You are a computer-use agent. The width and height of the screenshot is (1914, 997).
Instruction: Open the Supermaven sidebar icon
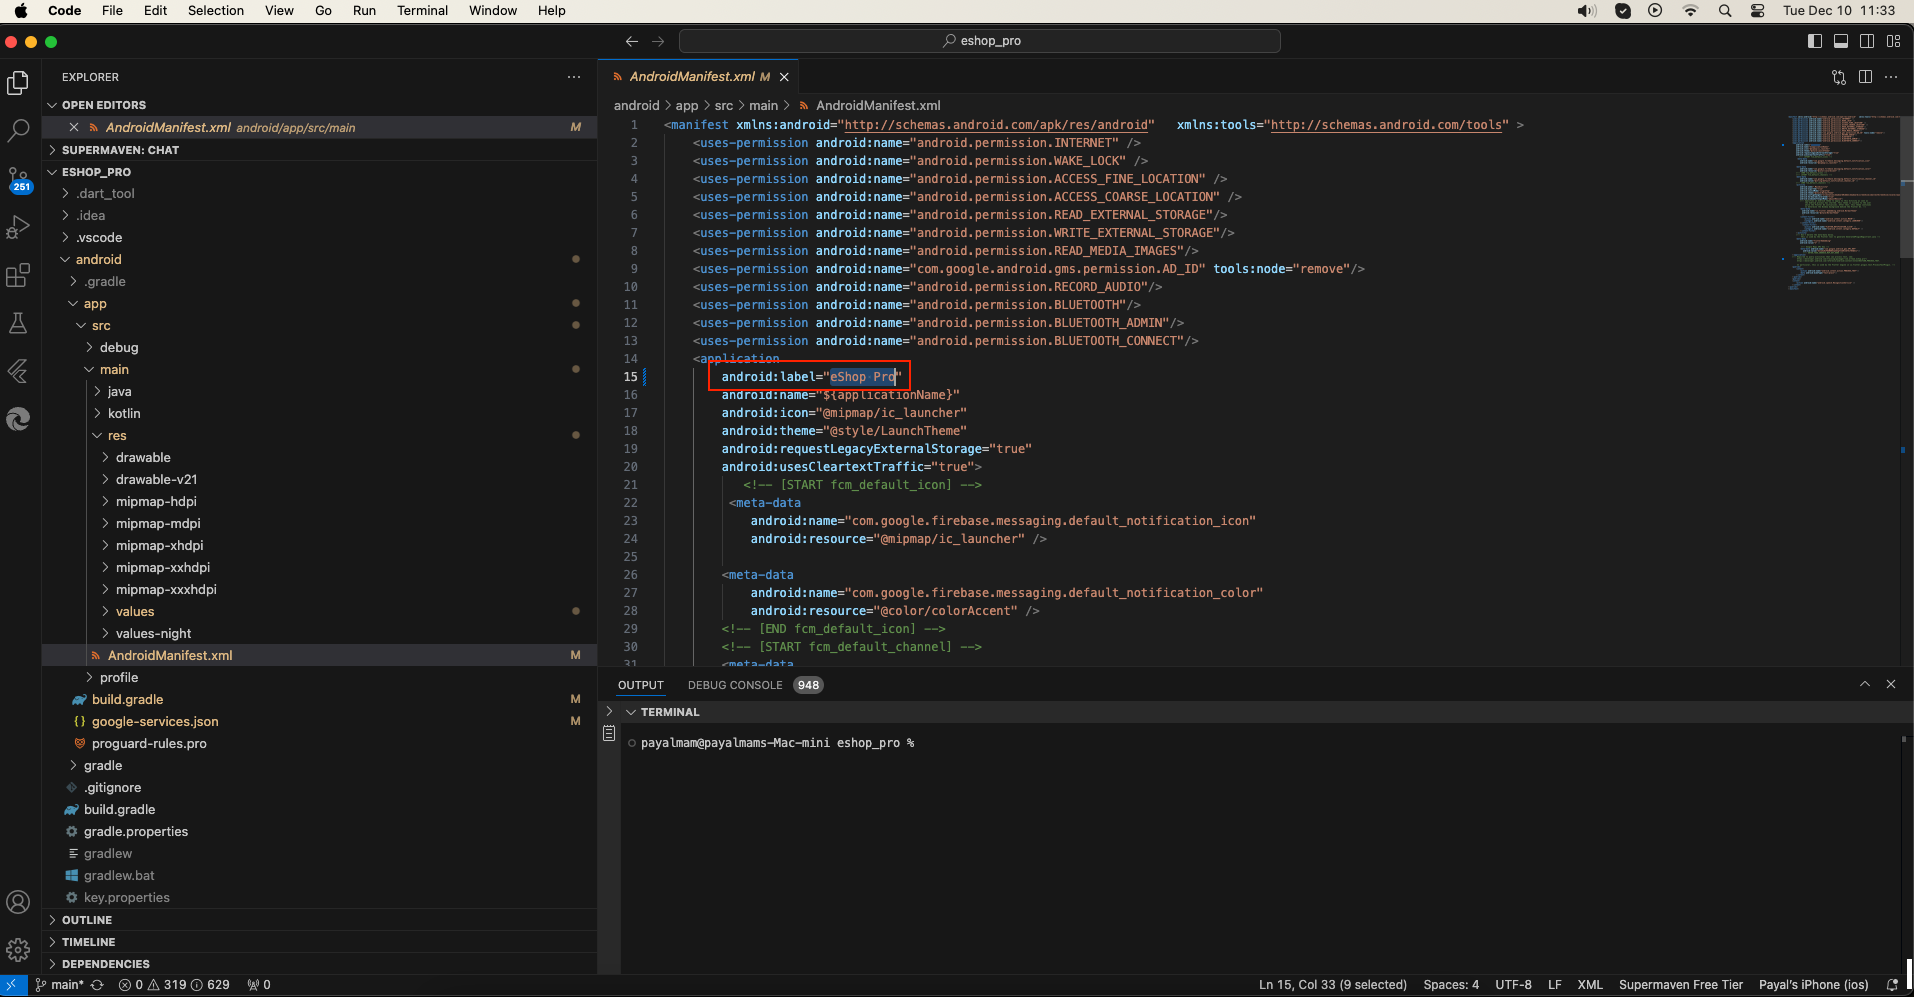pos(18,419)
